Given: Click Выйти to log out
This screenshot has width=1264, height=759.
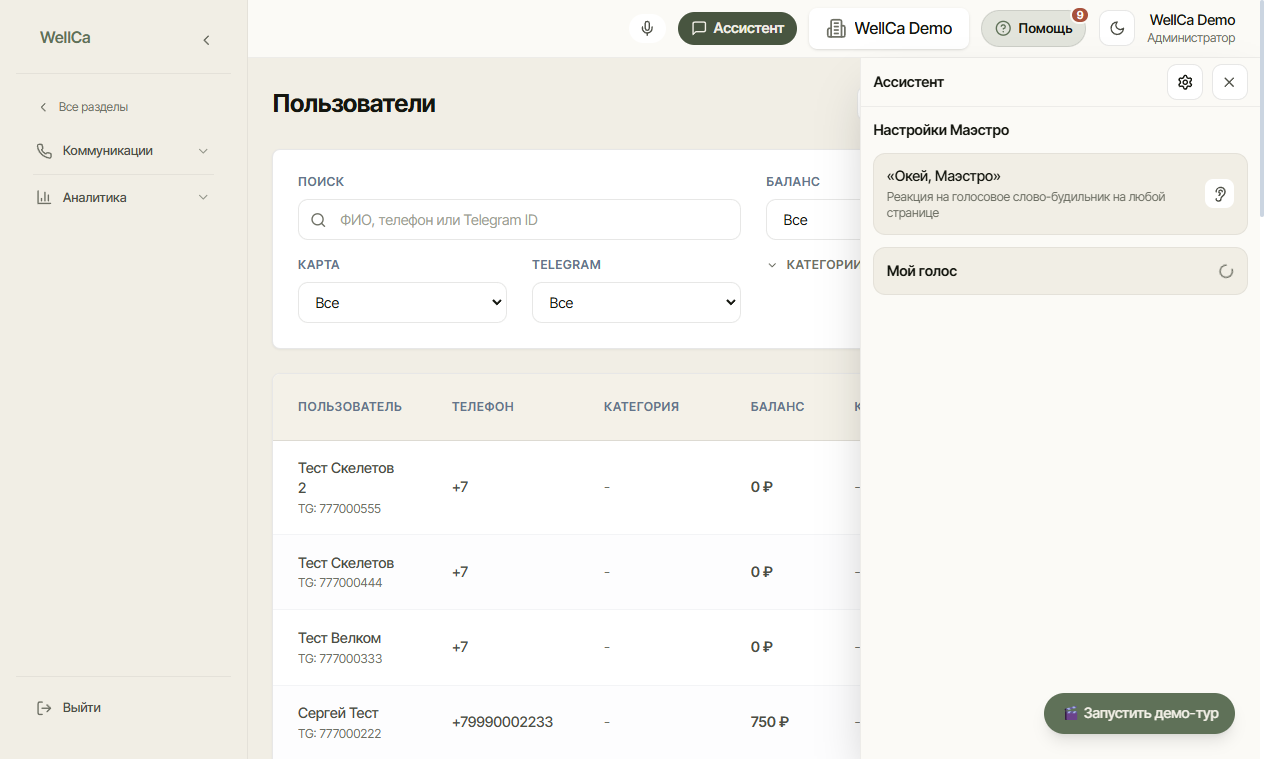Looking at the screenshot, I should click(82, 708).
